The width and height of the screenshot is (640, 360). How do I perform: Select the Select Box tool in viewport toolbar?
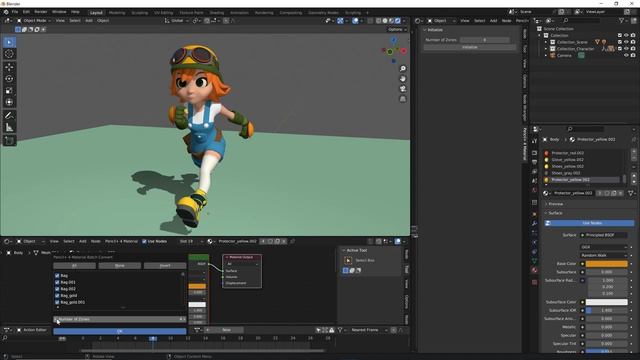(x=9, y=42)
